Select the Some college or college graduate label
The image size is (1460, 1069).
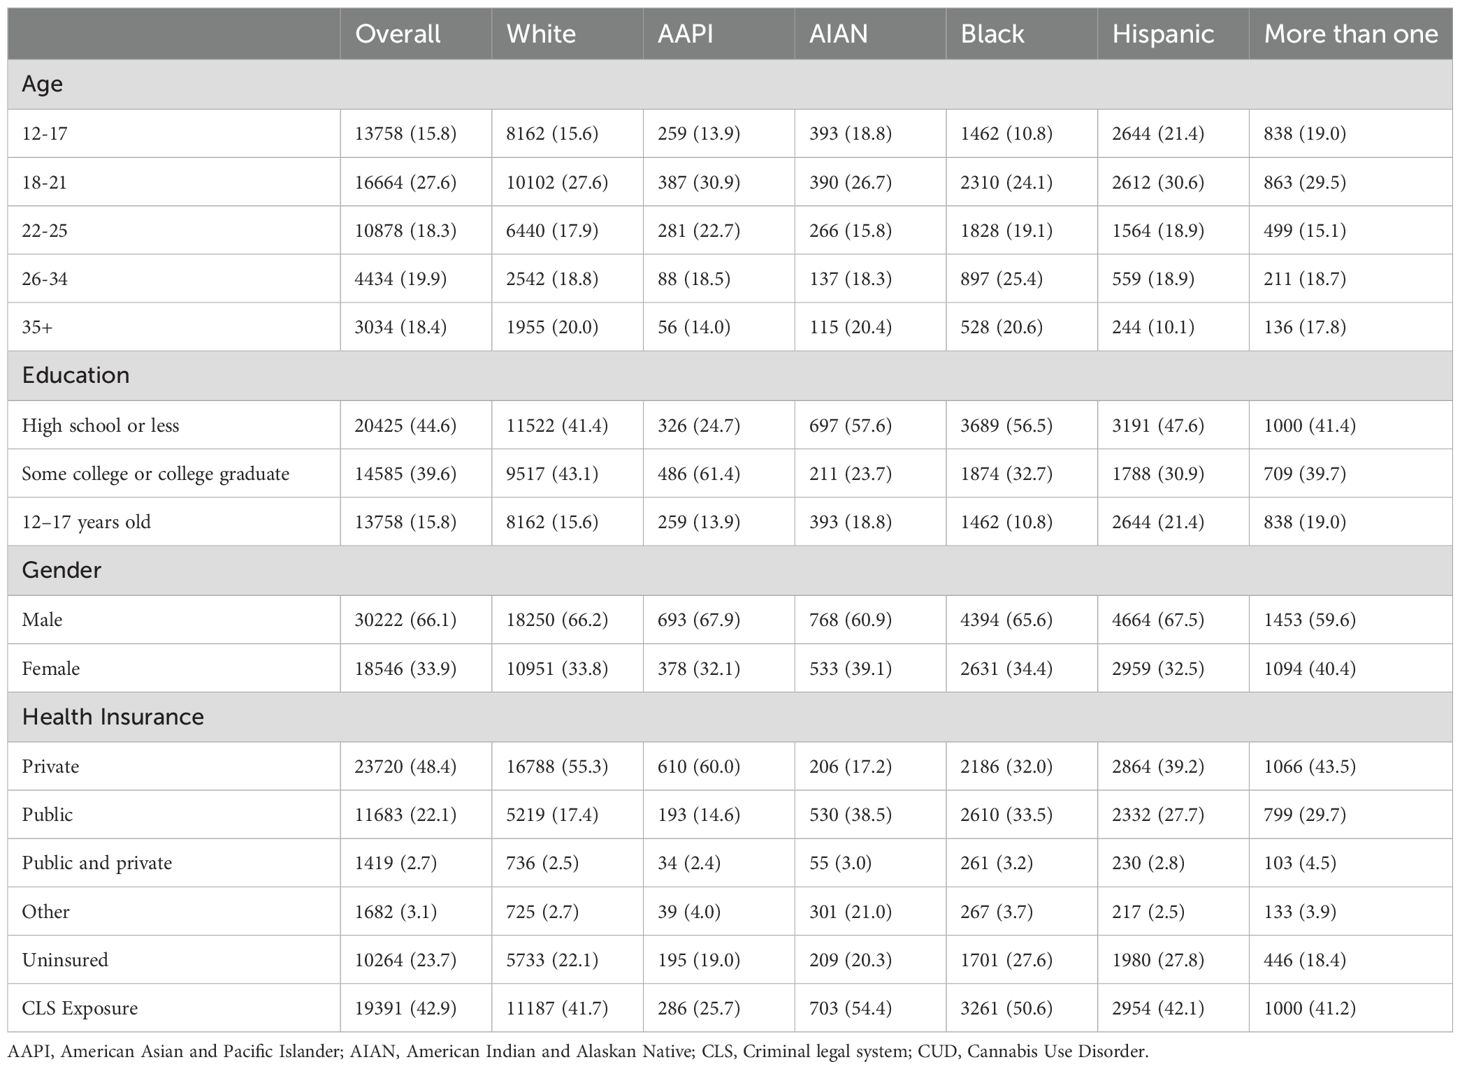pyautogui.click(x=155, y=474)
